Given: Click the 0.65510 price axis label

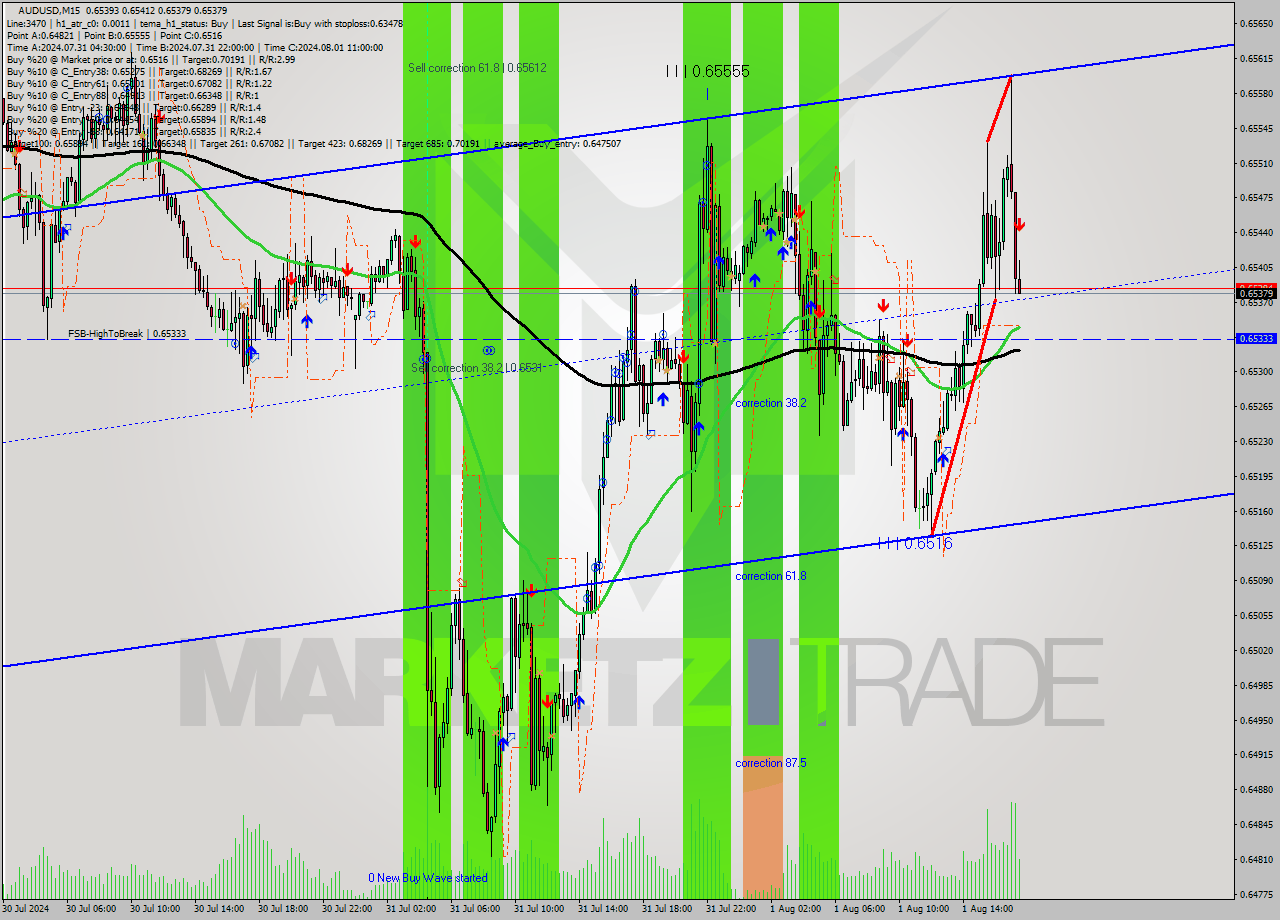Looking at the screenshot, I should (1256, 163).
